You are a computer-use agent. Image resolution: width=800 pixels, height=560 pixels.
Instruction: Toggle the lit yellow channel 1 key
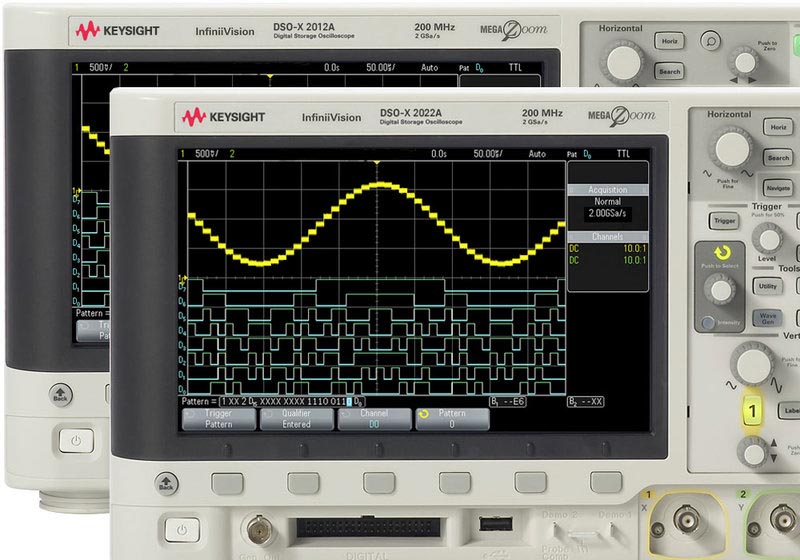752,411
